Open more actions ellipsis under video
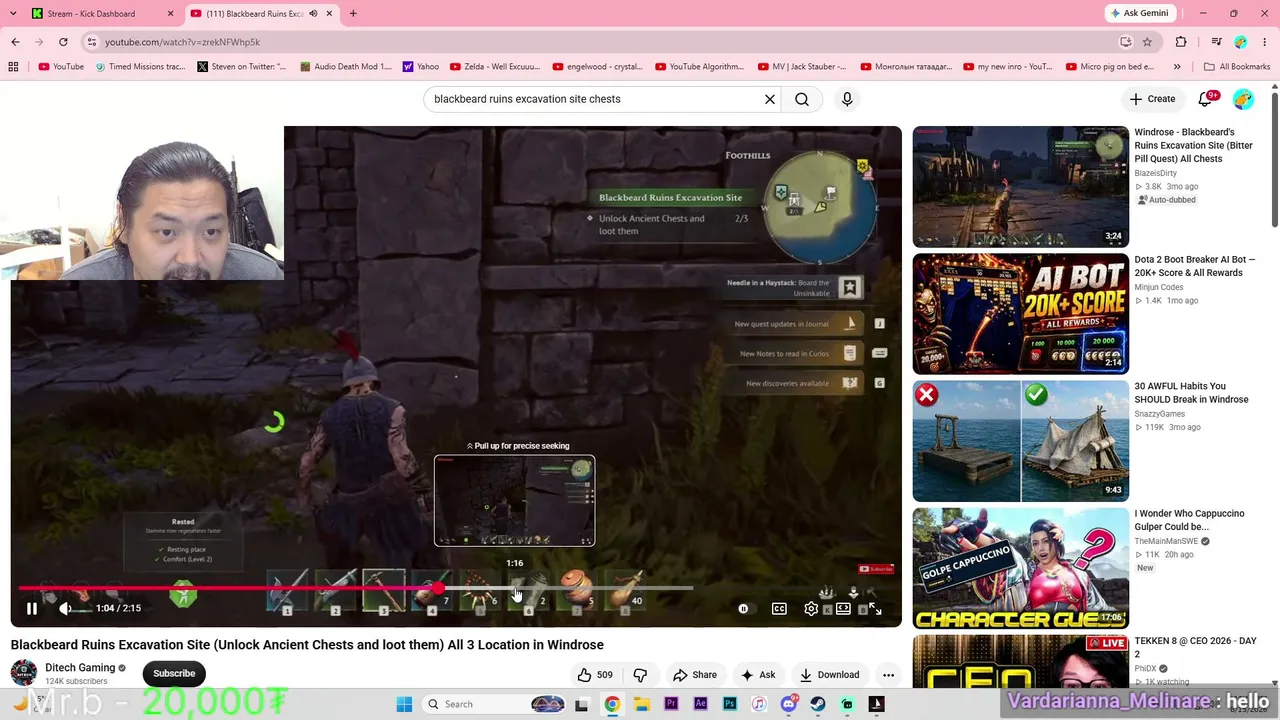 [888, 675]
